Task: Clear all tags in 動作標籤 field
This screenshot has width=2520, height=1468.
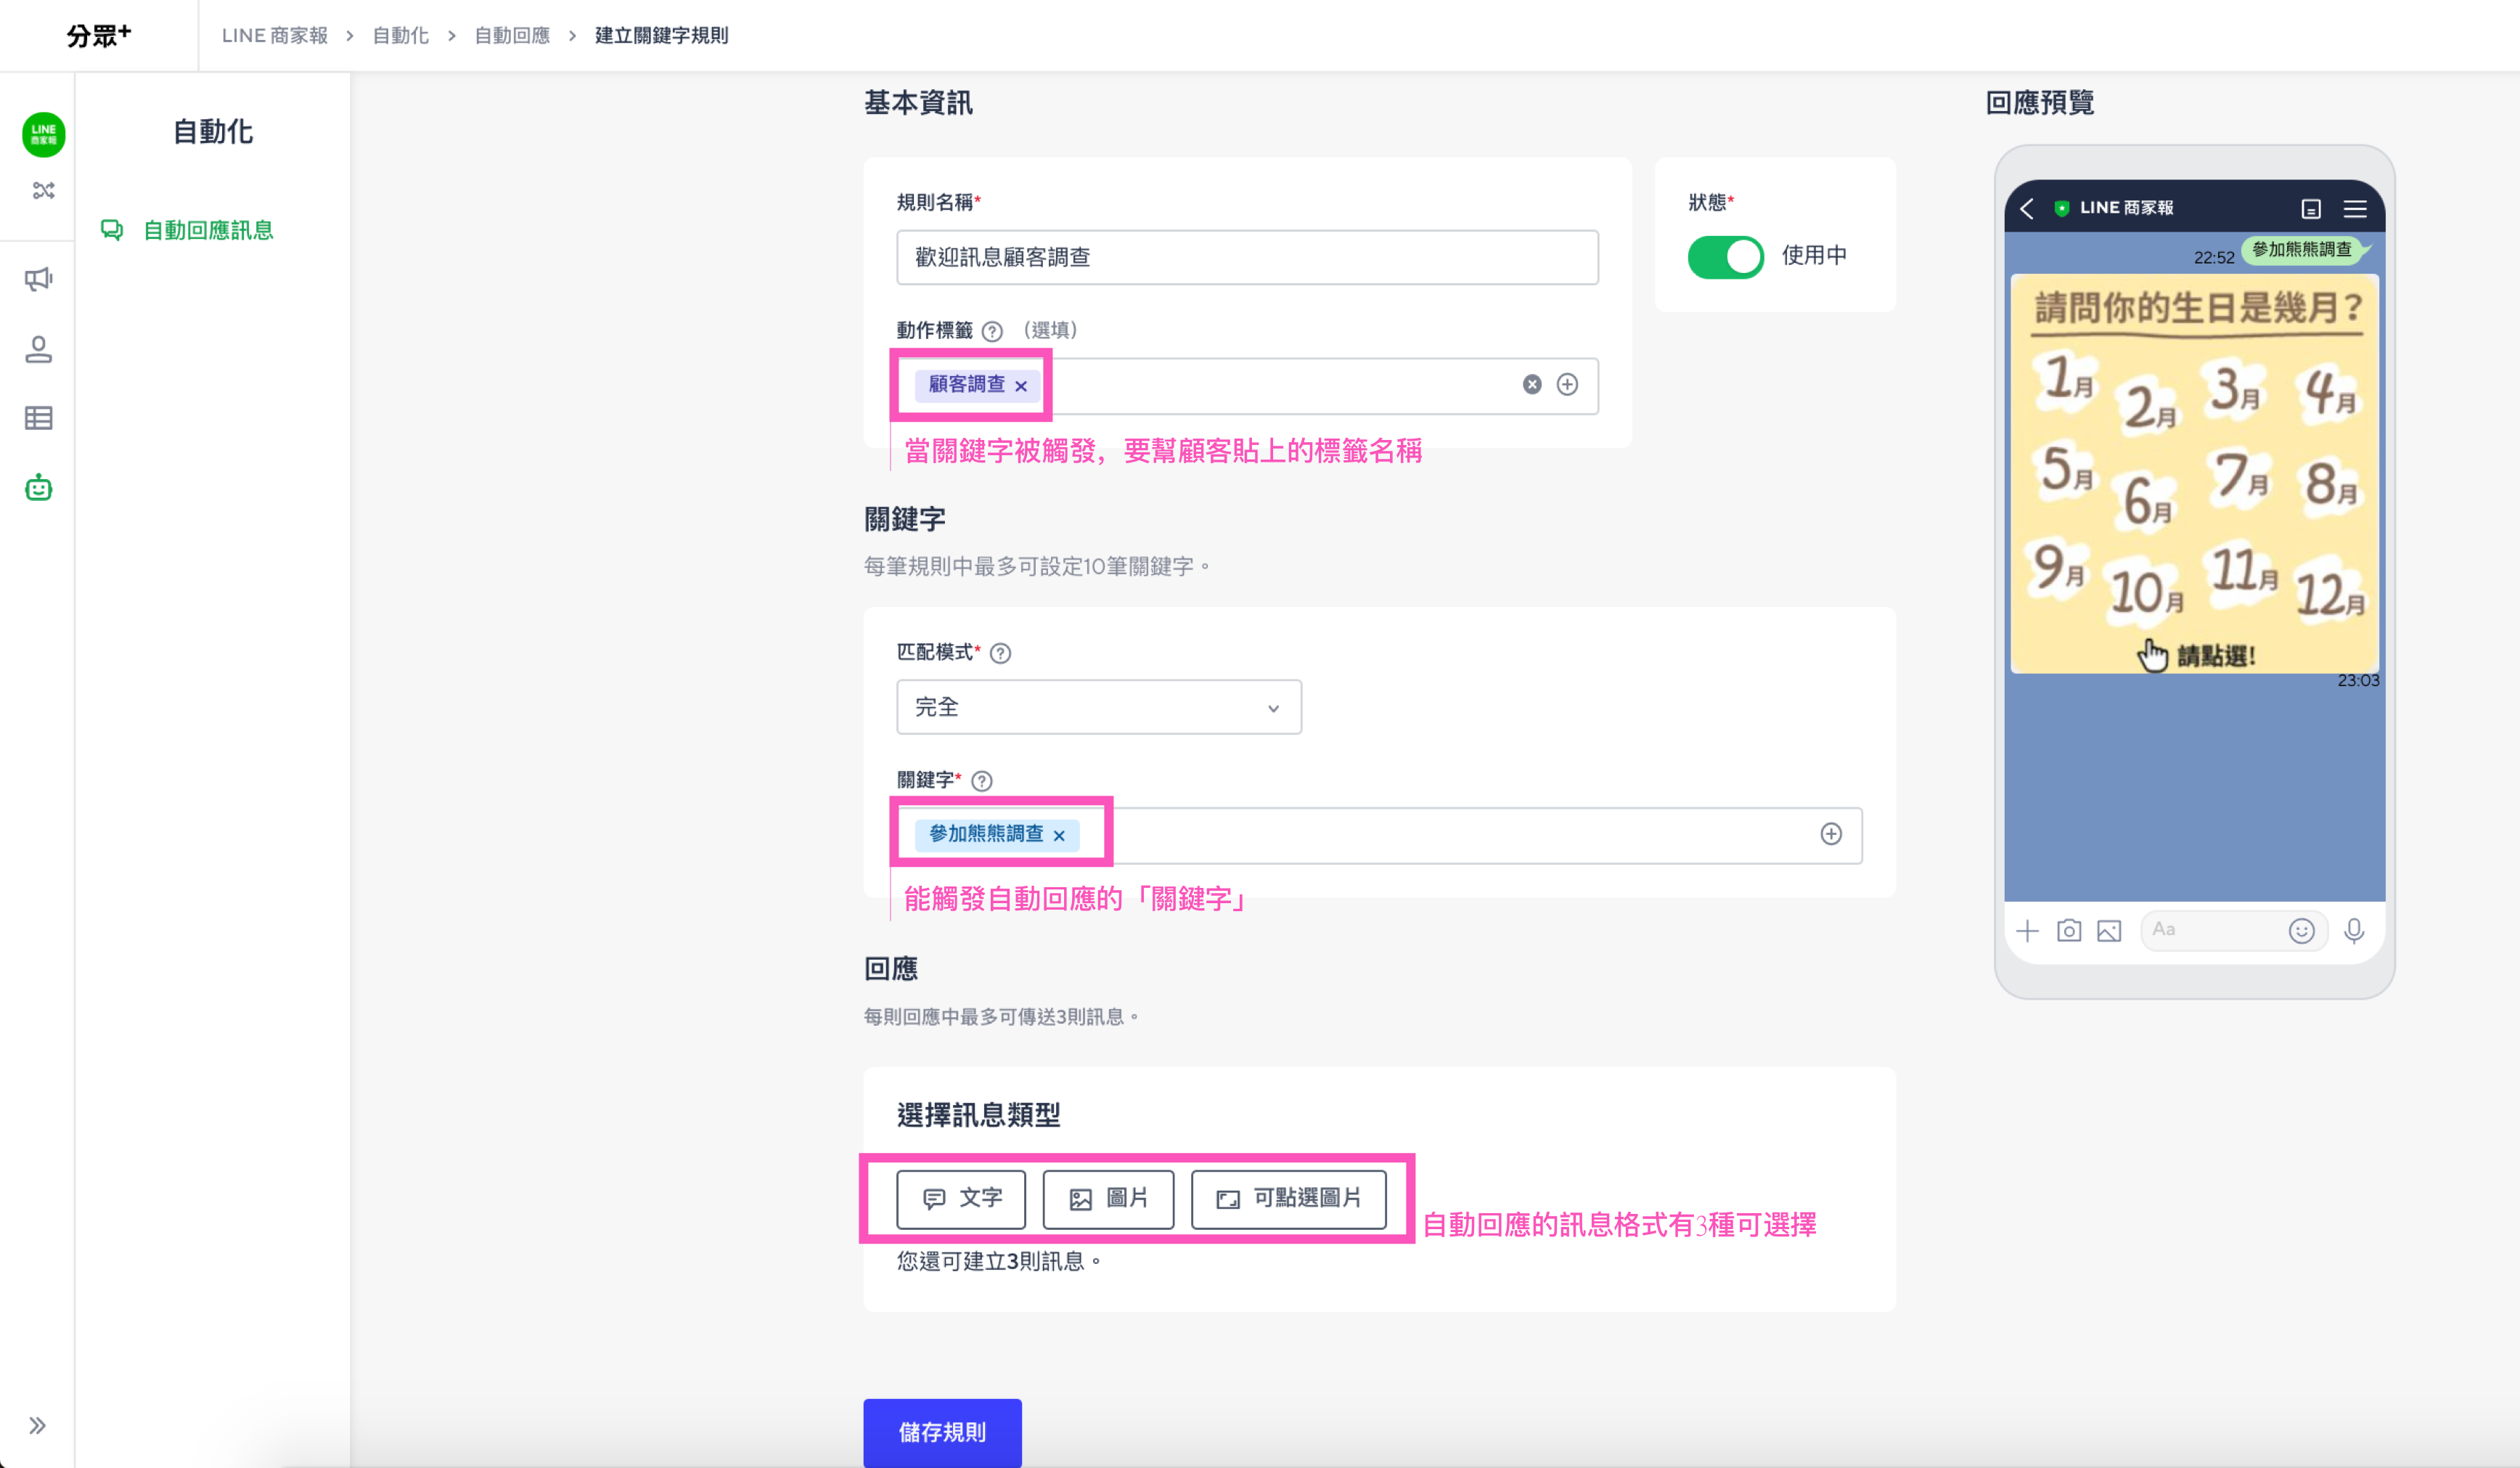Action: pos(1531,385)
